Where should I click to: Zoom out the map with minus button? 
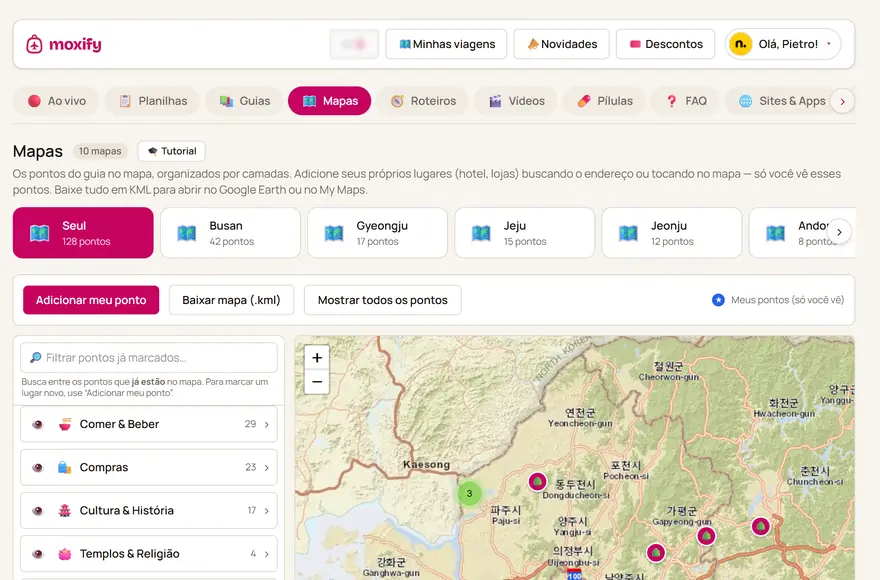[x=317, y=382]
